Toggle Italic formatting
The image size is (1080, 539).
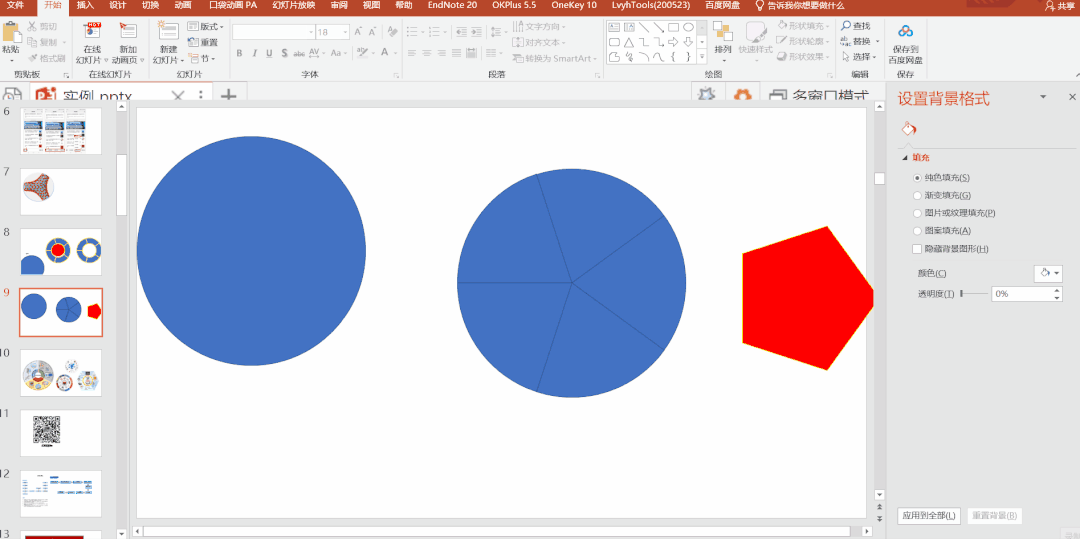click(x=253, y=53)
